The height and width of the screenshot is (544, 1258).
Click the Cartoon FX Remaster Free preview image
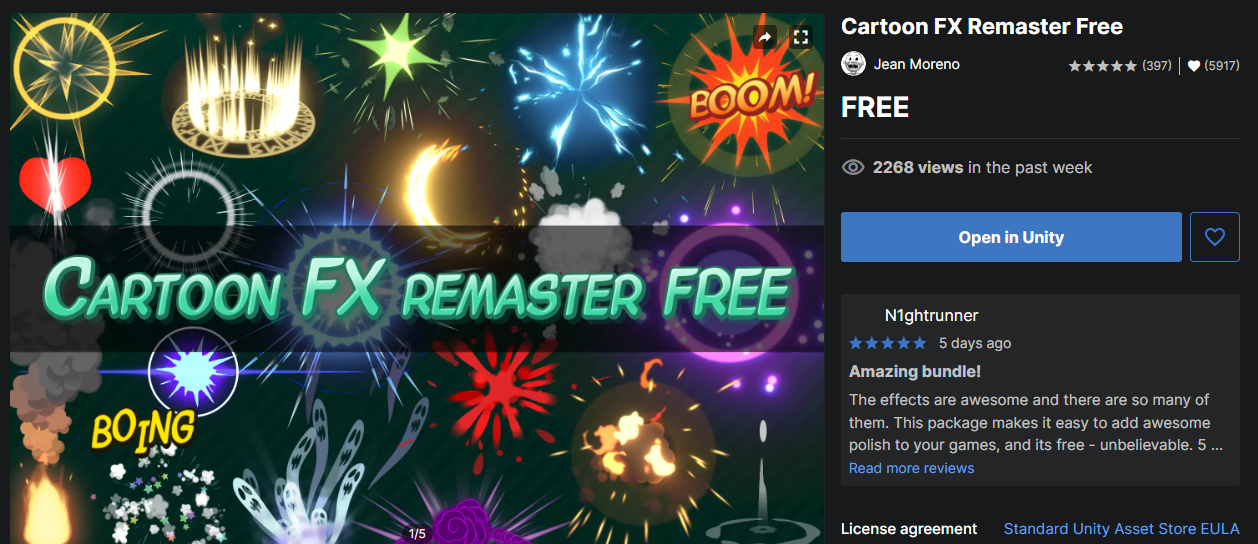(x=417, y=278)
